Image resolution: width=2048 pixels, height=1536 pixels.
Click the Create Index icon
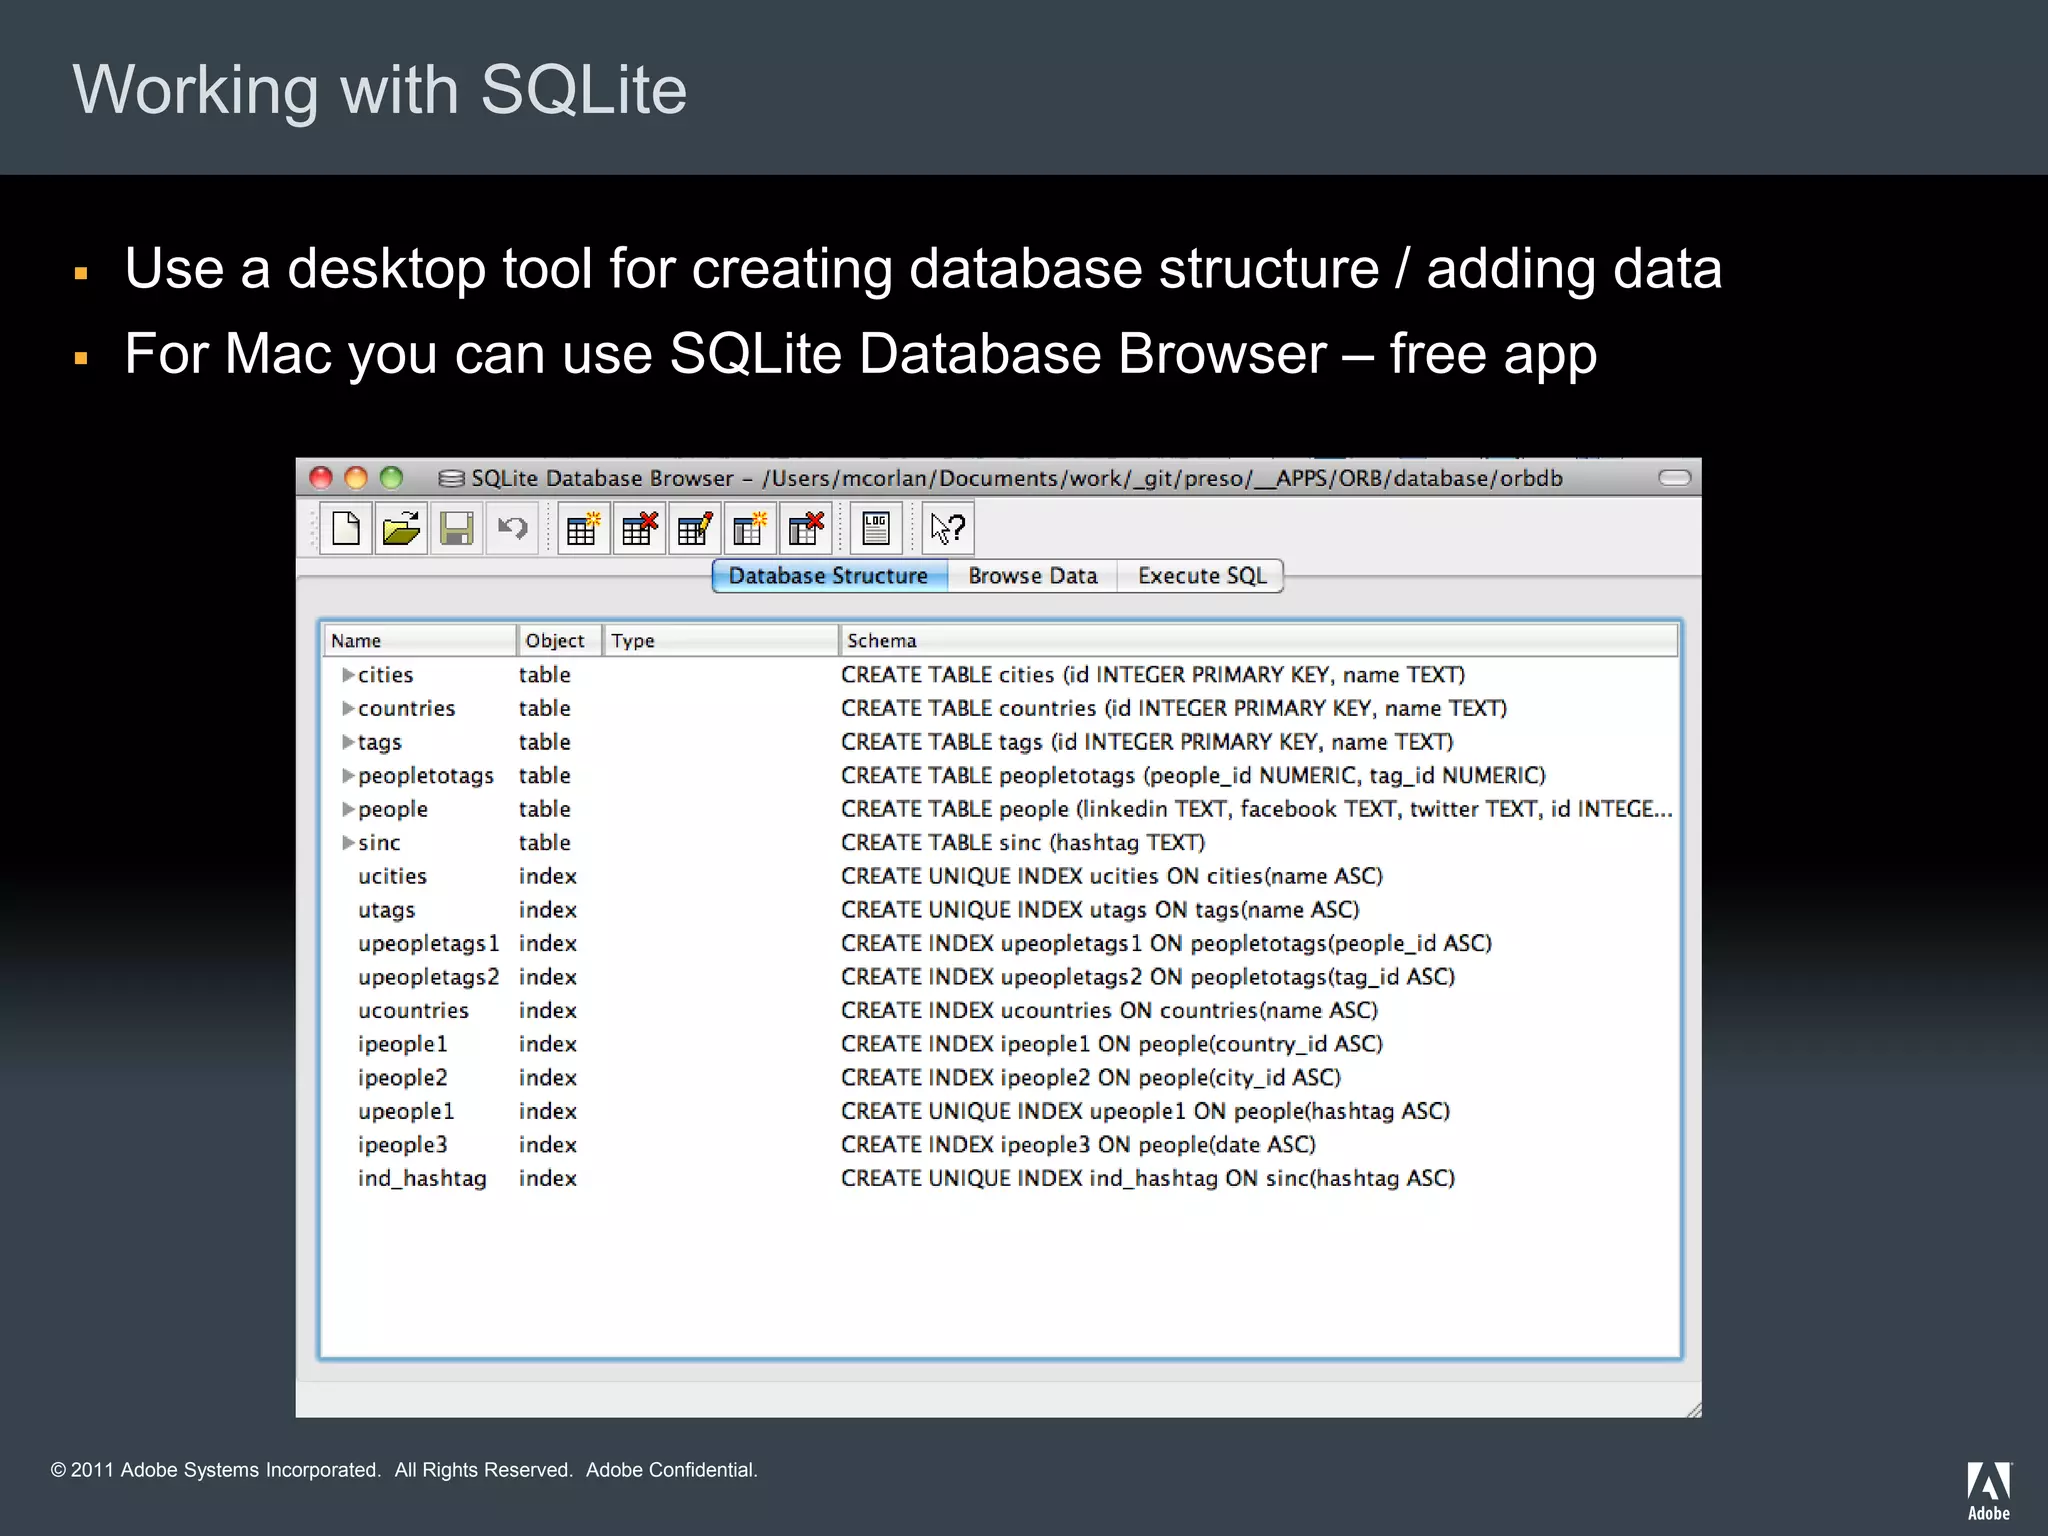[x=749, y=528]
